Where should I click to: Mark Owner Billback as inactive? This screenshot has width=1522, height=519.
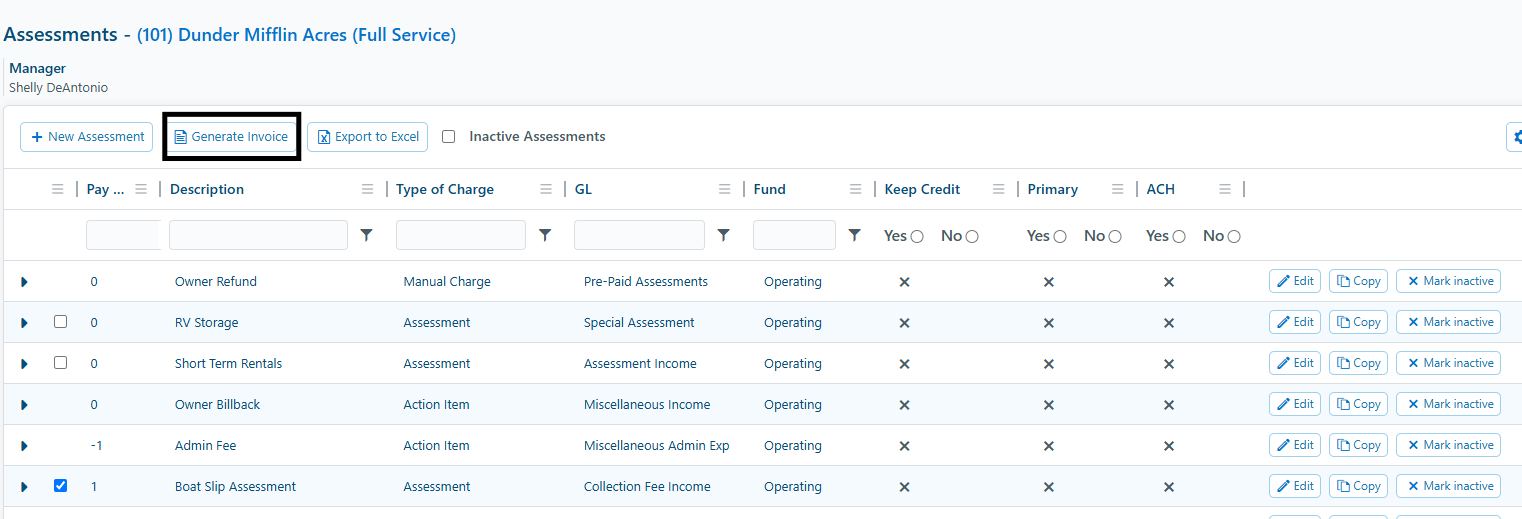1448,404
